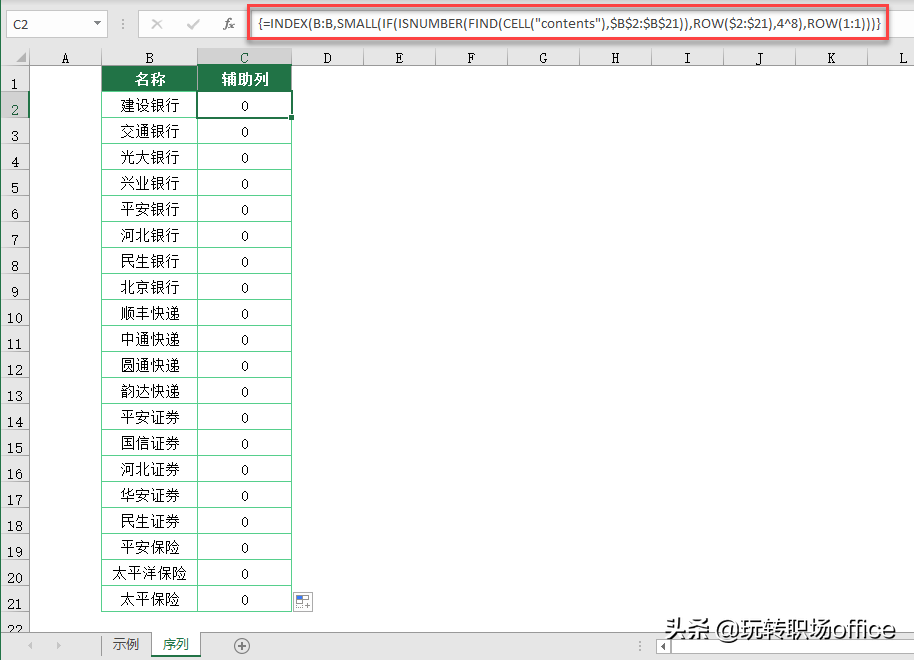The width and height of the screenshot is (914, 660).
Task: Add a new sheet with plus icon
Action: click(242, 645)
